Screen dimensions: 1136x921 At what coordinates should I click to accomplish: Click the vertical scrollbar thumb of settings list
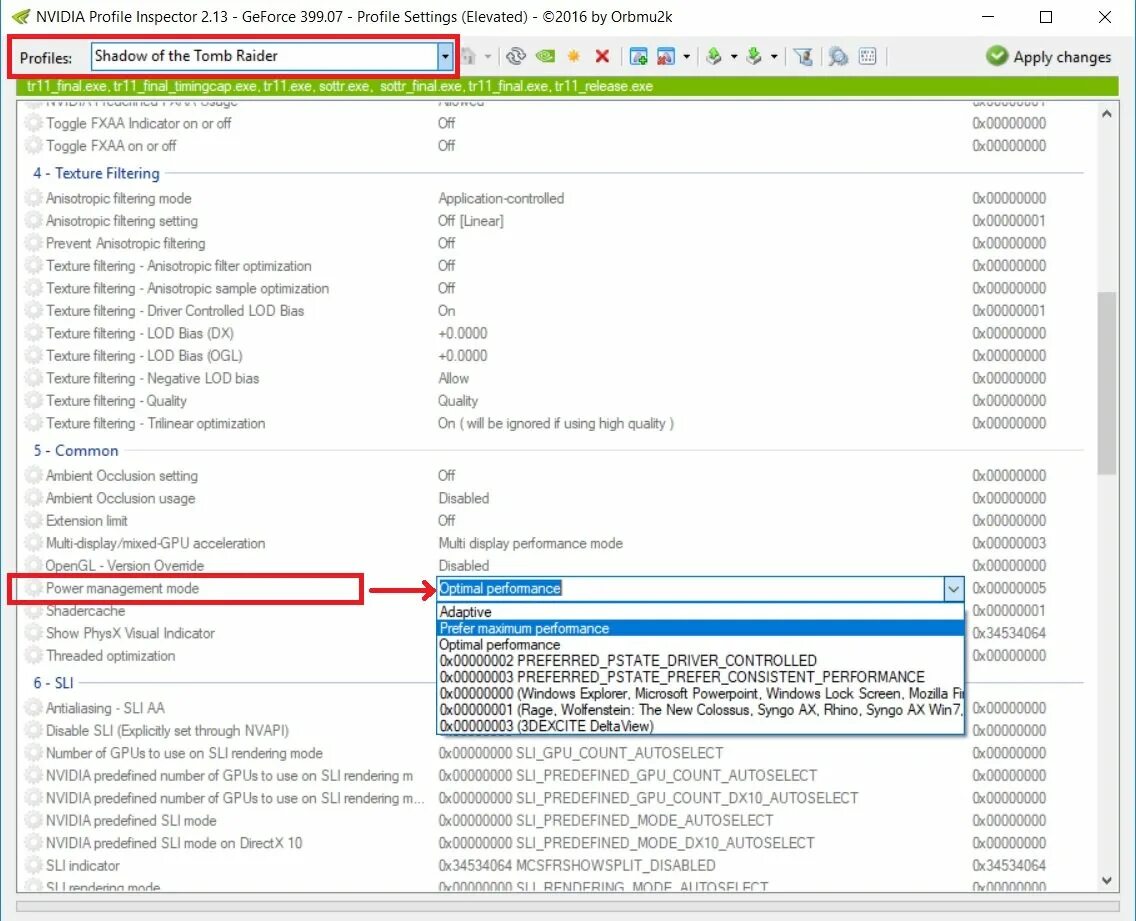[1106, 383]
